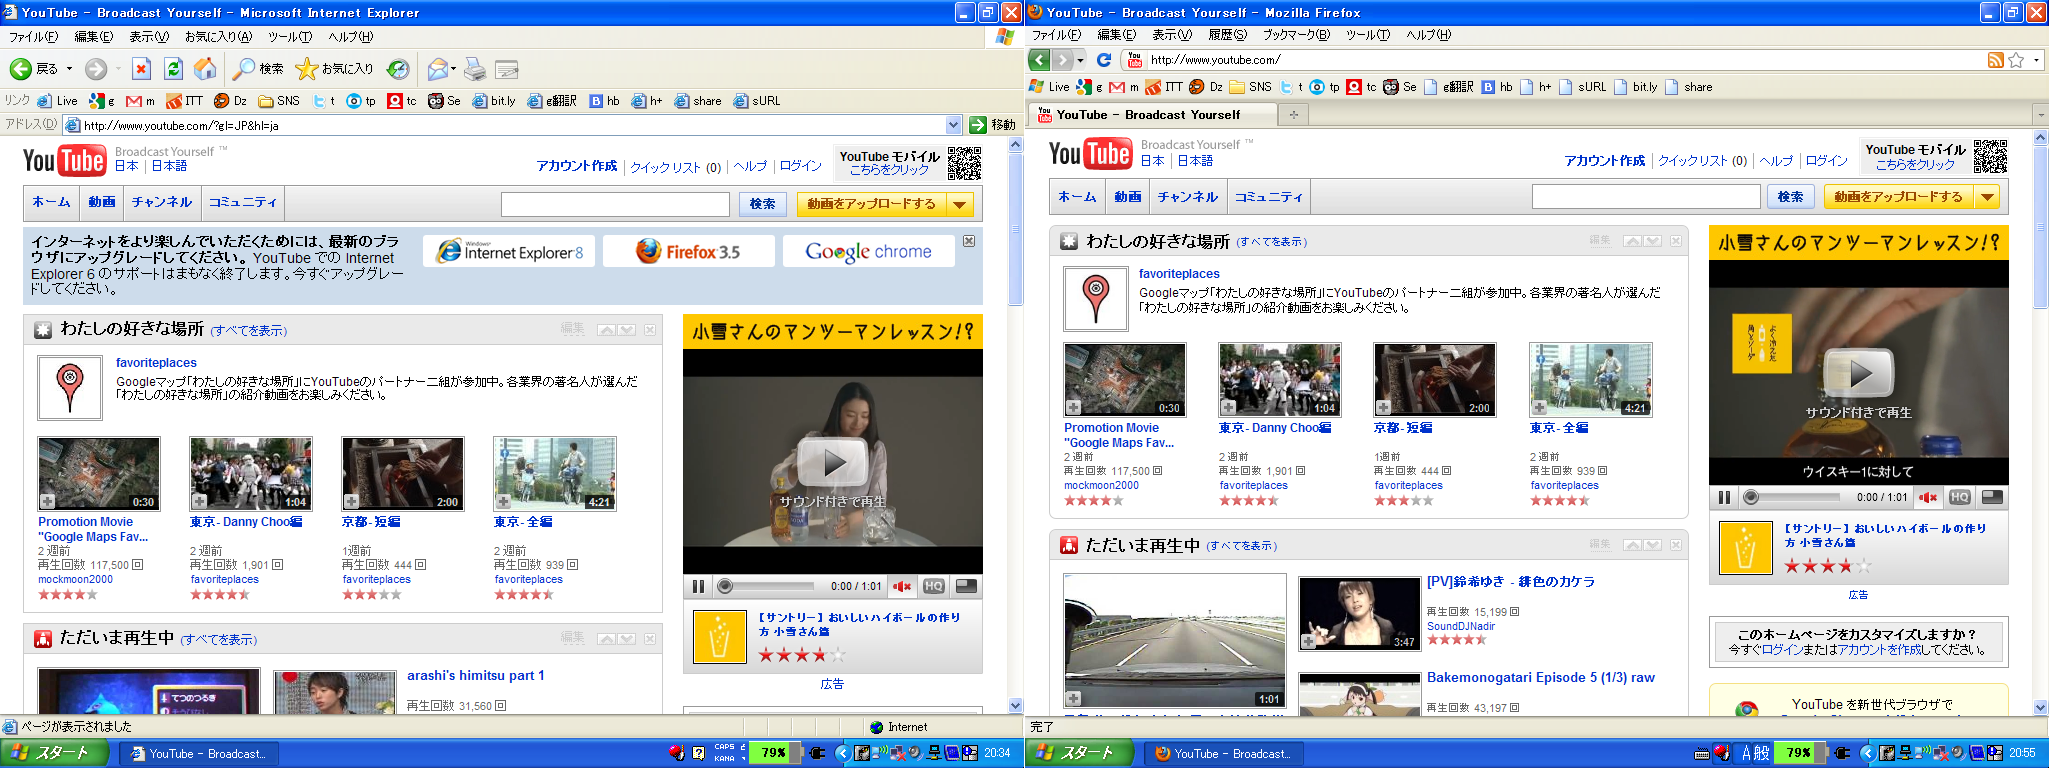Open the upload dropdown arrow in Firefox page
This screenshot has width=2049, height=768.
(x=1987, y=197)
